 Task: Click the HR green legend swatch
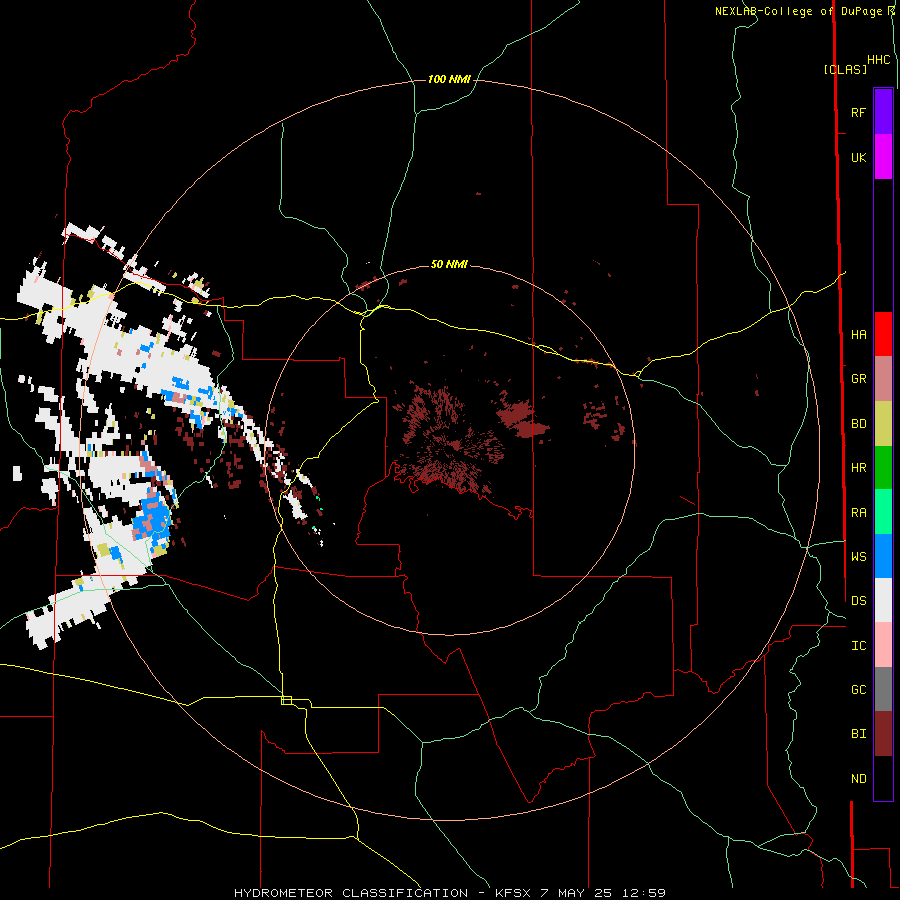[883, 468]
